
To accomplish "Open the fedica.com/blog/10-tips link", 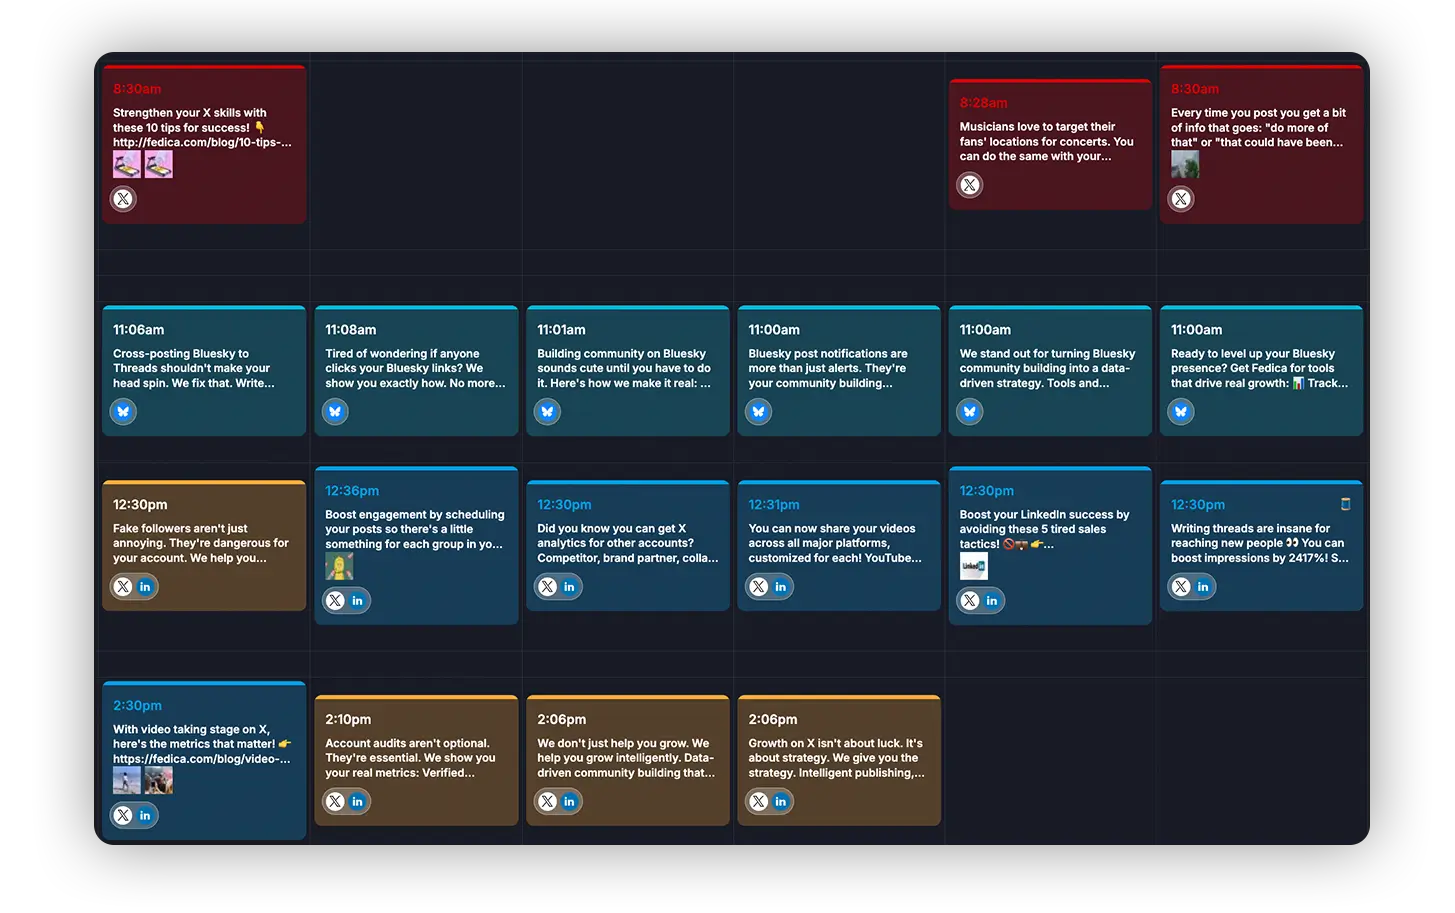I will tap(202, 142).
